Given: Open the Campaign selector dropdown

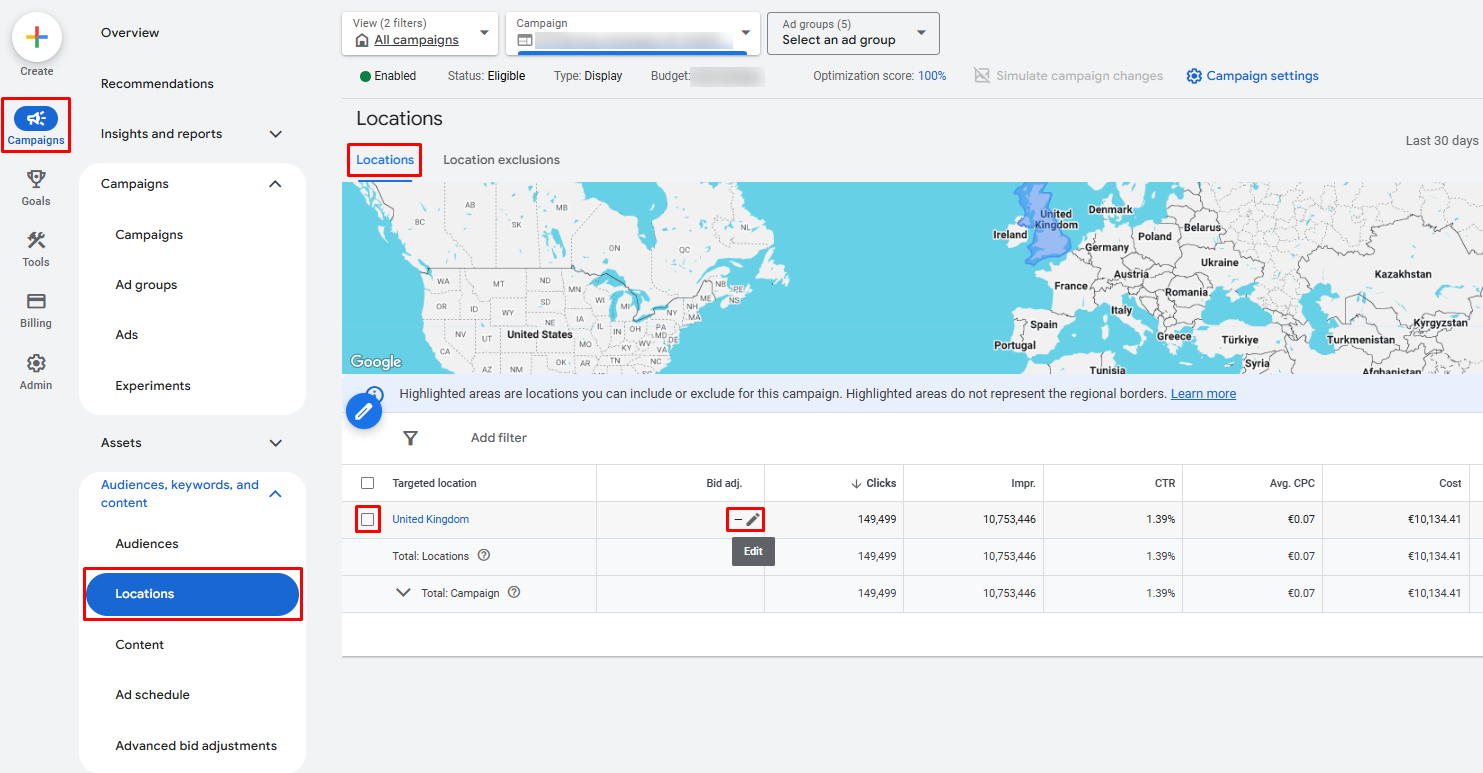Looking at the screenshot, I should pyautogui.click(x=632, y=33).
